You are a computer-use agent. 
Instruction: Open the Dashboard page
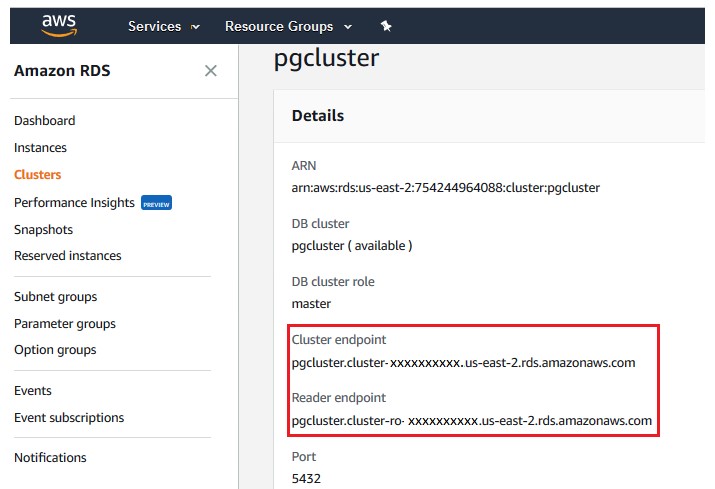(x=45, y=120)
